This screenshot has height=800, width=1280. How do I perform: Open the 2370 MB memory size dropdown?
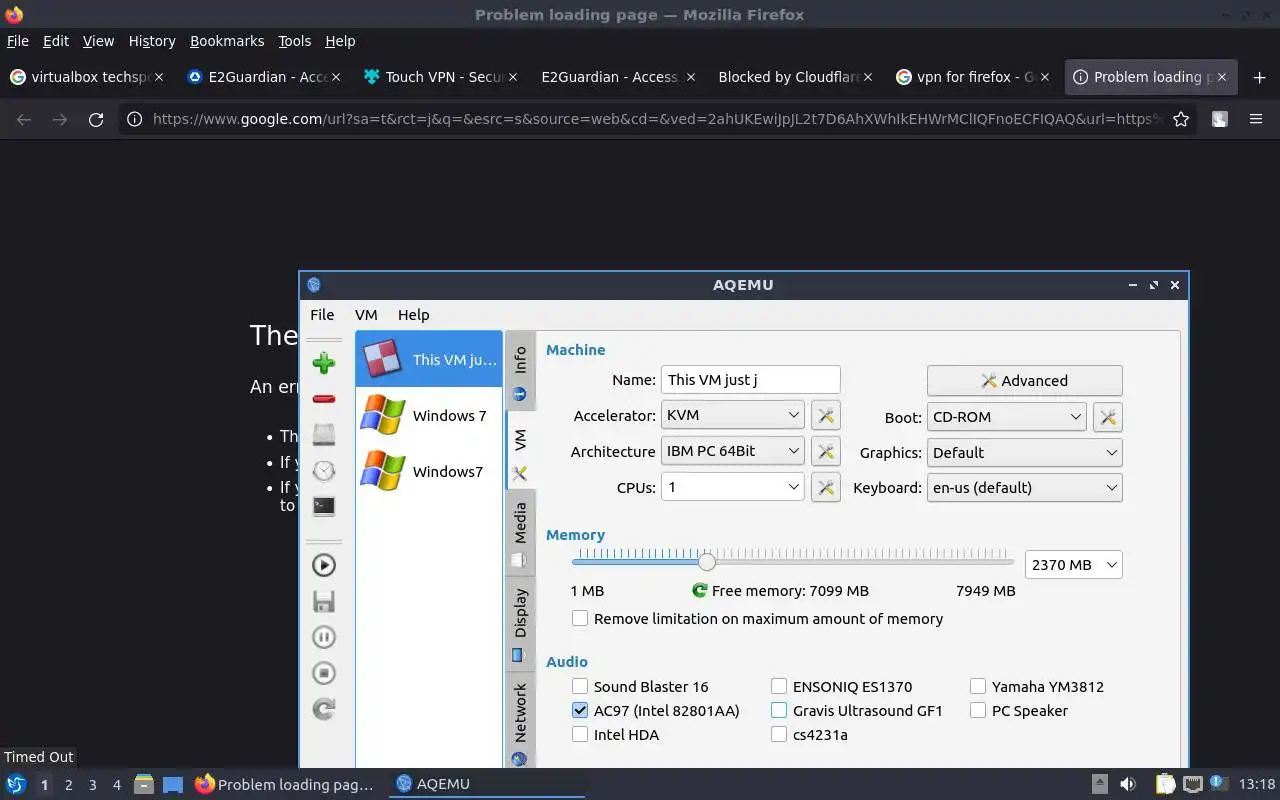tap(1074, 564)
